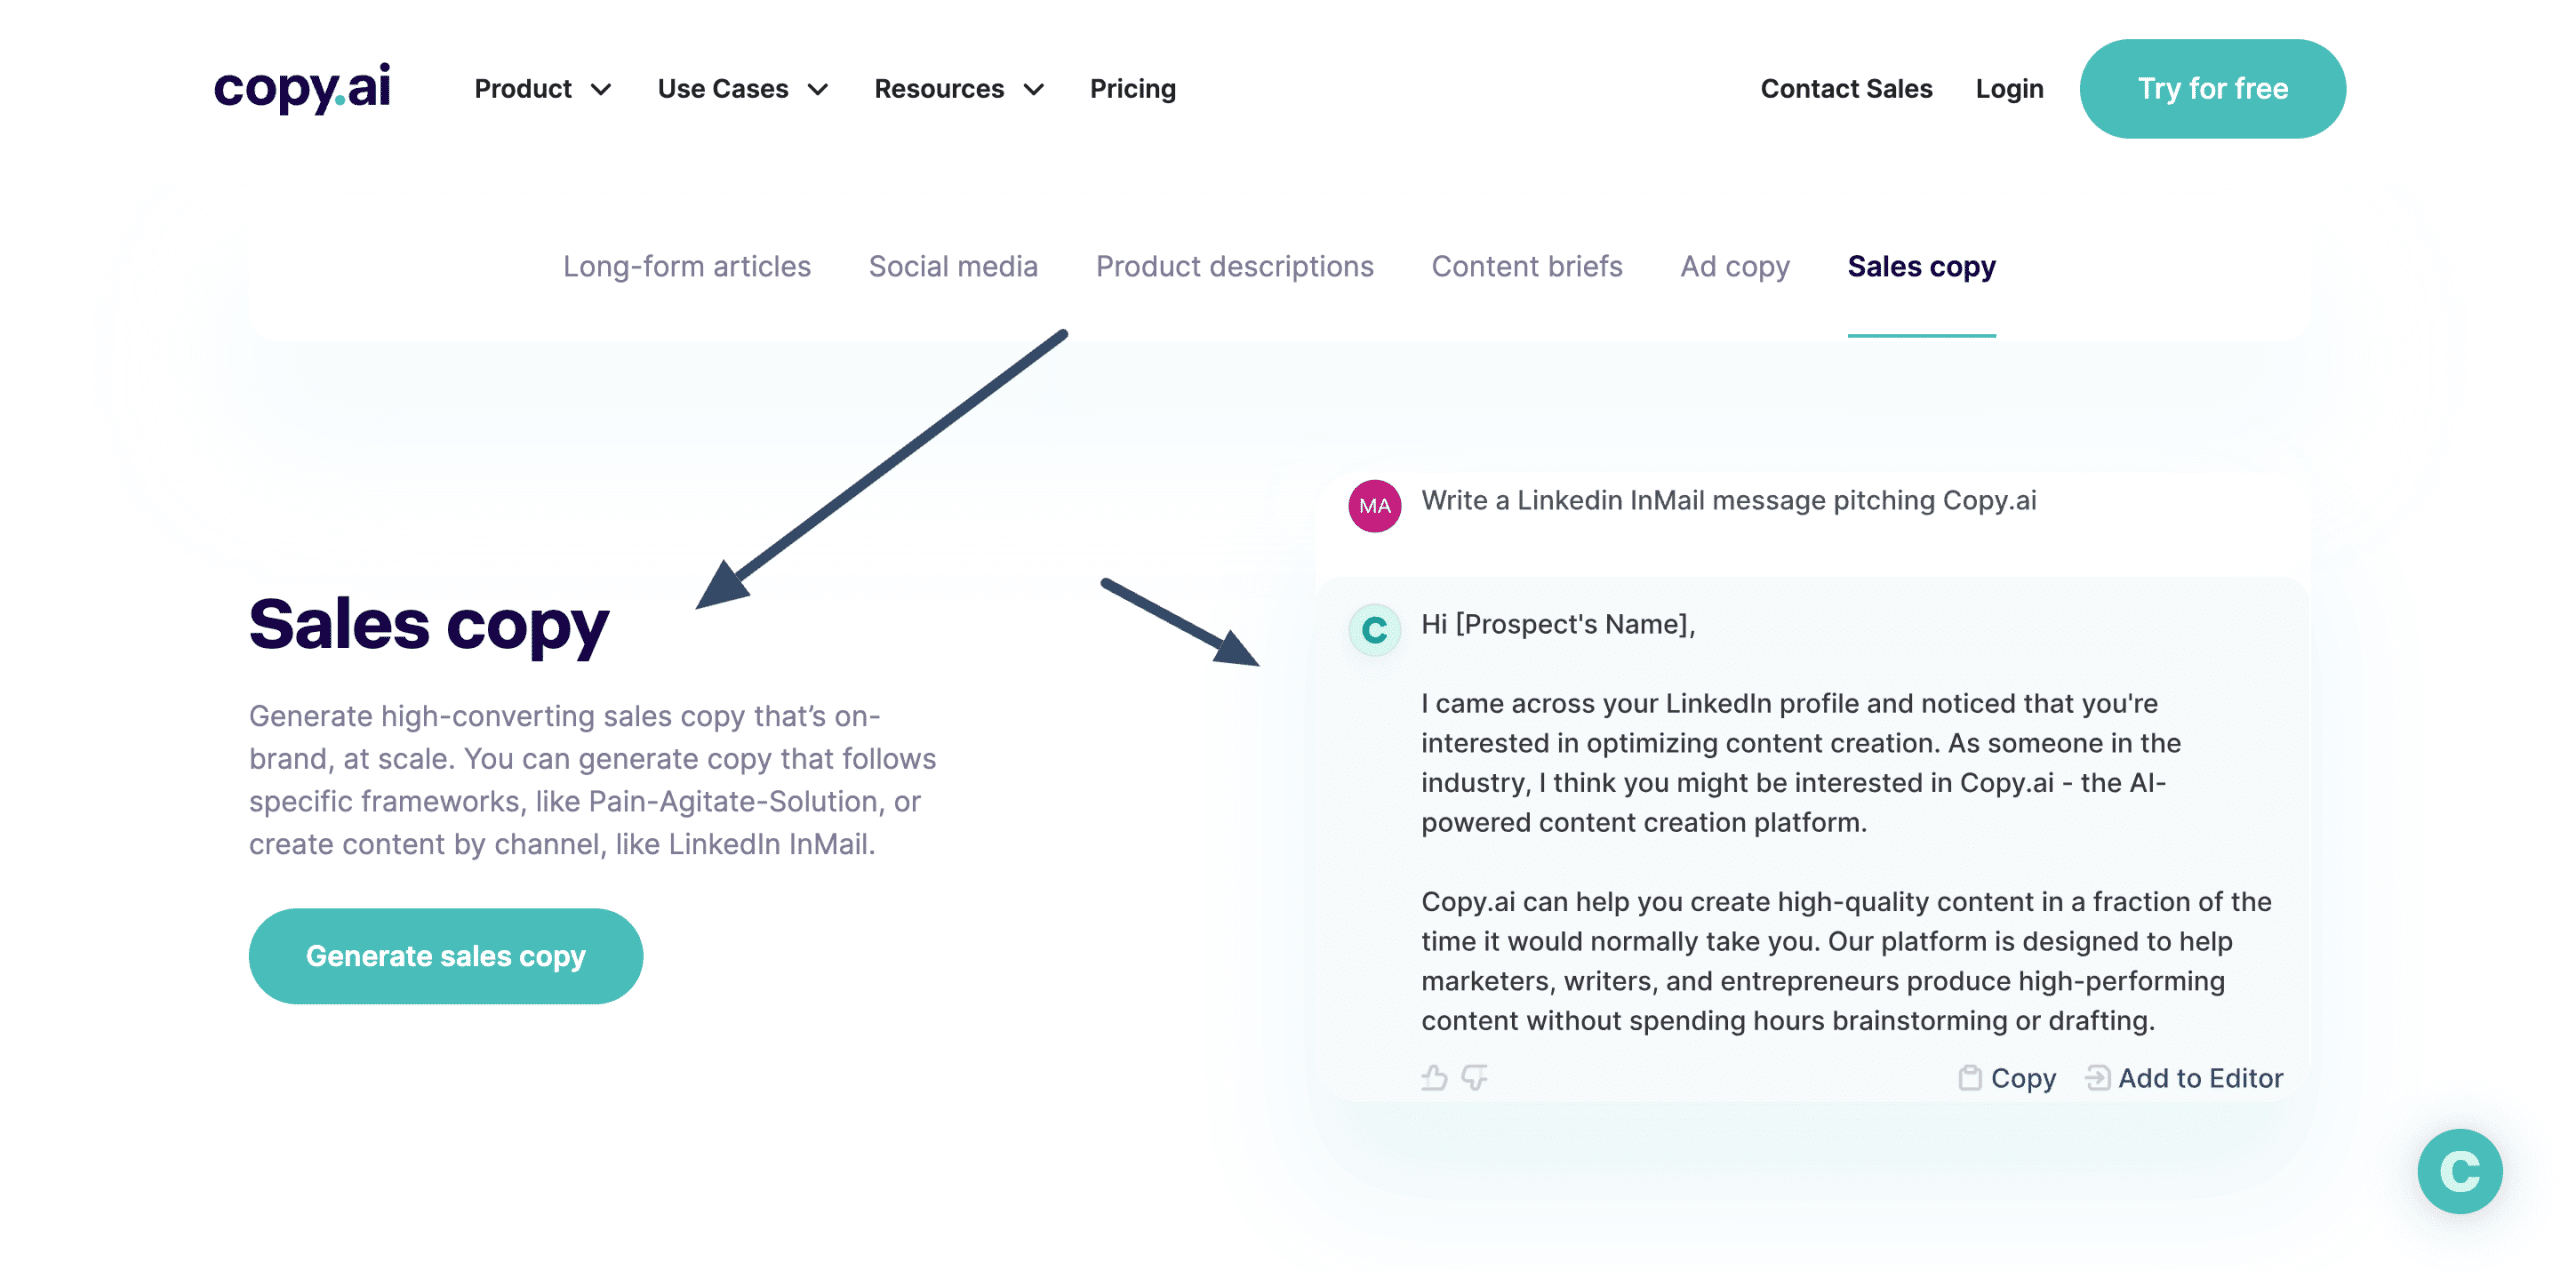Open the chat widget bubble in bottom corner

pos(2459,1170)
